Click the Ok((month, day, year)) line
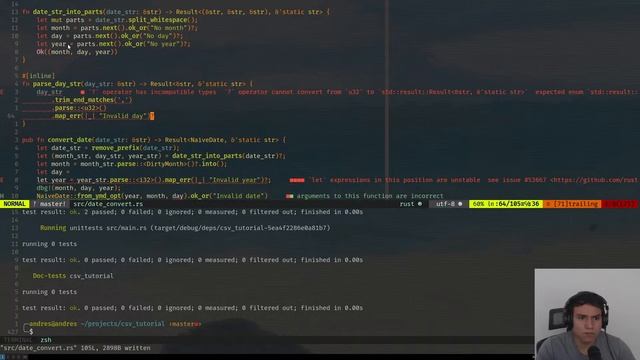 click(77, 52)
